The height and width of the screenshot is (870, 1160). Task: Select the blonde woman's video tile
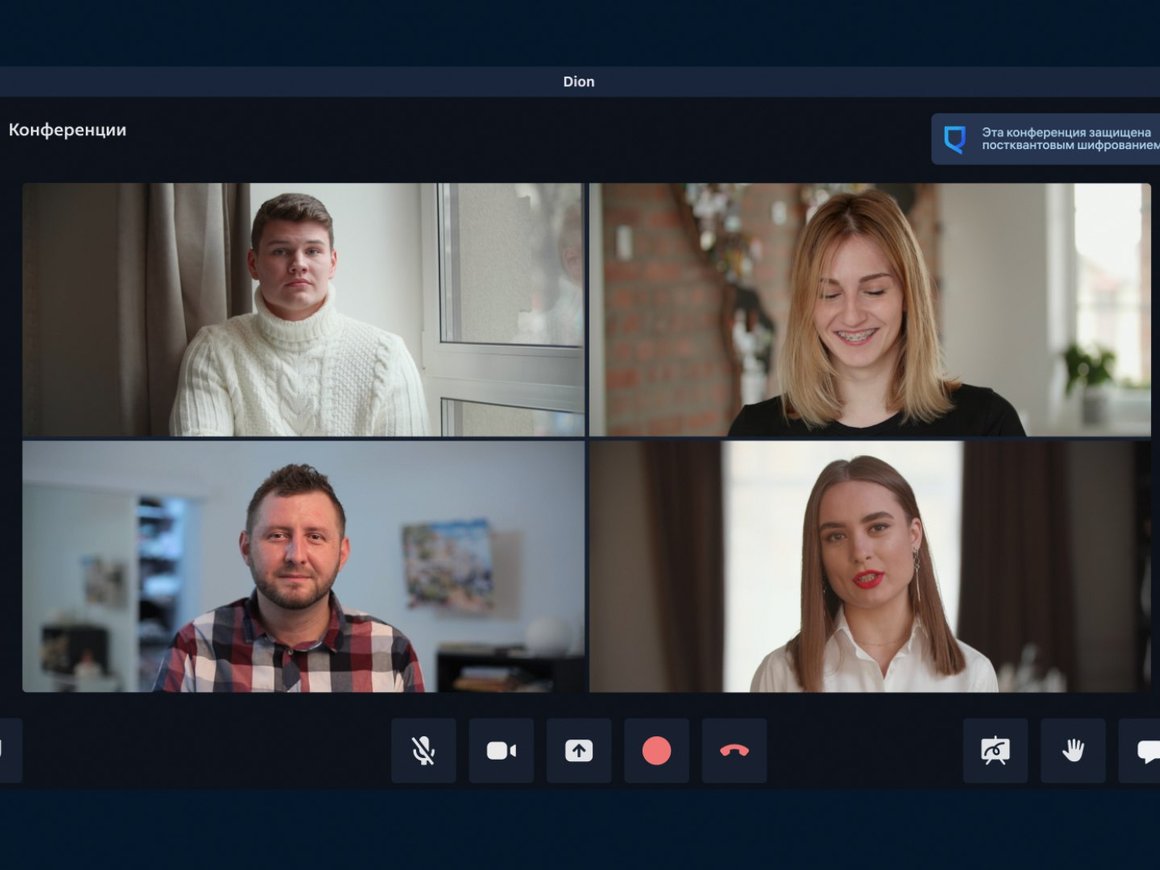(870, 310)
